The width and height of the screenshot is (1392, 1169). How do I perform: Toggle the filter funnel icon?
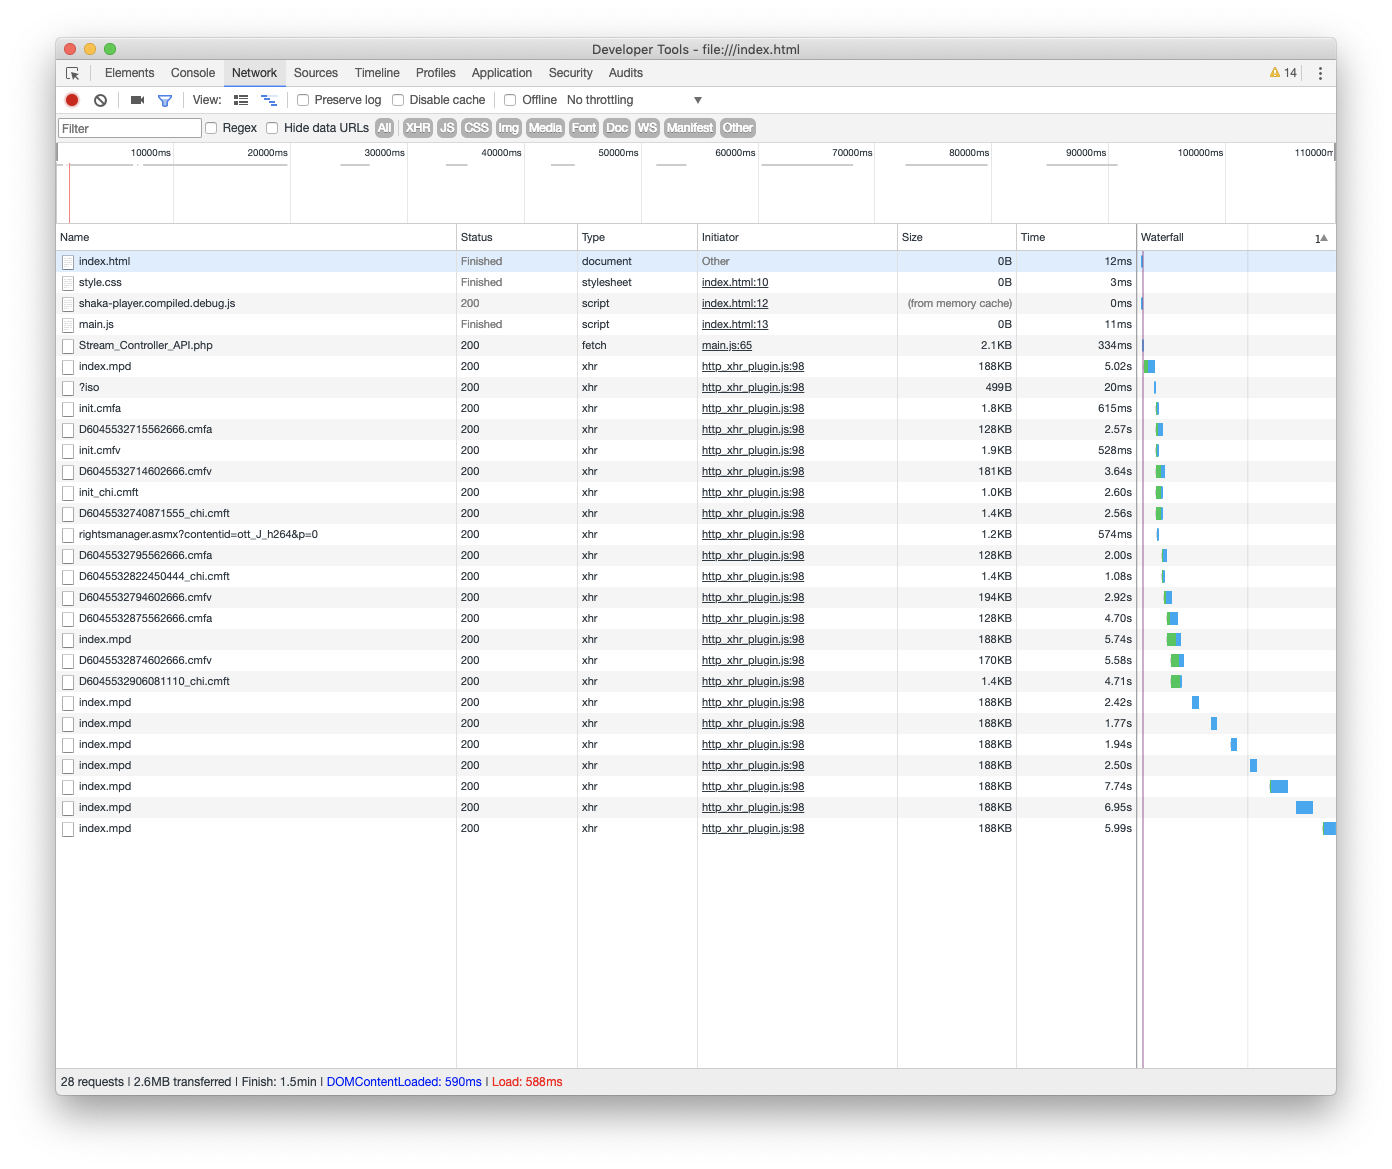tap(165, 100)
